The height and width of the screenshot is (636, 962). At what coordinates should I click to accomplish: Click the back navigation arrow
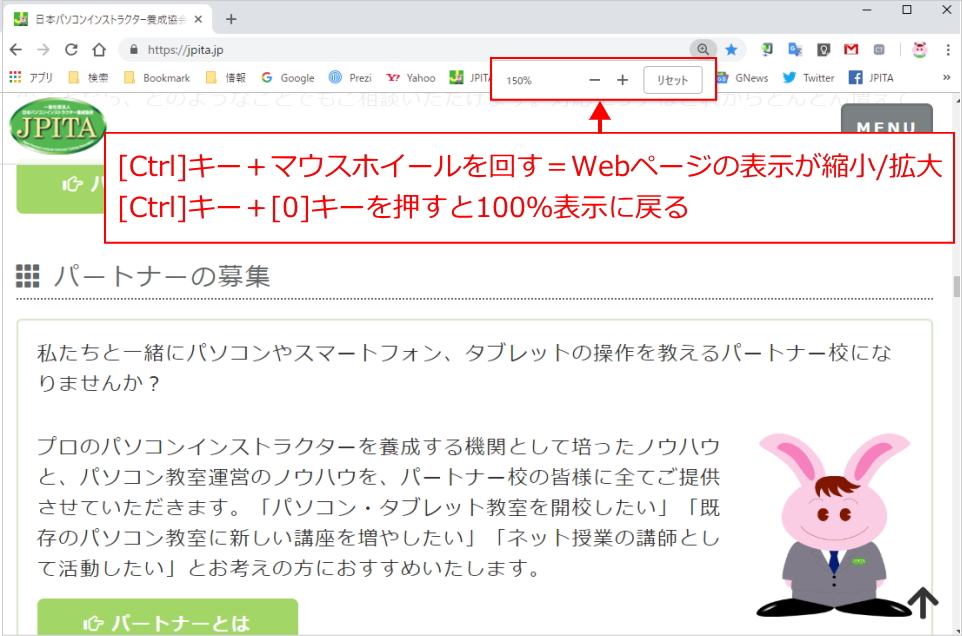click(x=17, y=49)
